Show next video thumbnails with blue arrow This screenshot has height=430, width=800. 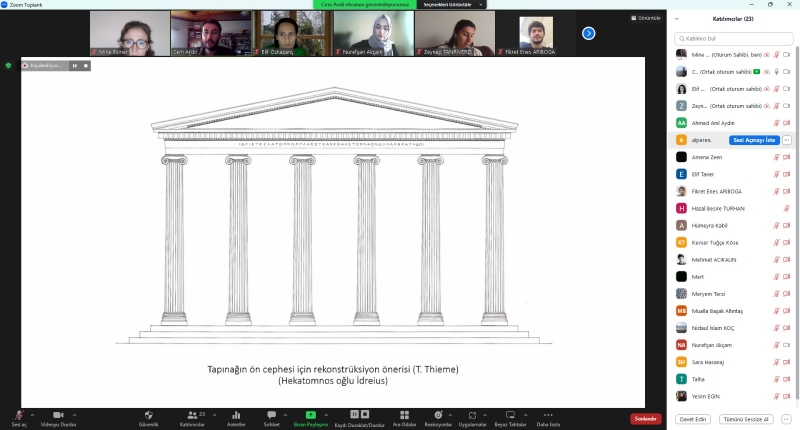[588, 33]
